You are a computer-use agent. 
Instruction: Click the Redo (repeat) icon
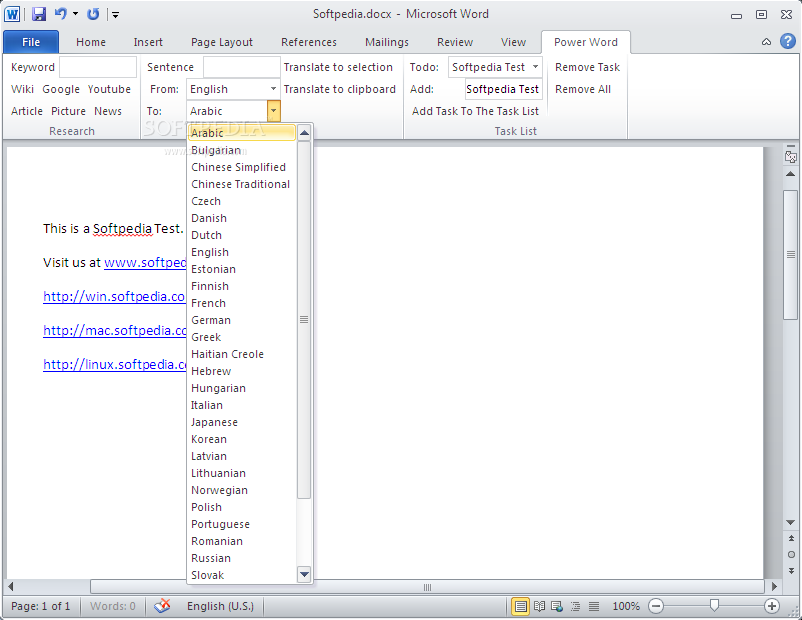[x=93, y=14]
